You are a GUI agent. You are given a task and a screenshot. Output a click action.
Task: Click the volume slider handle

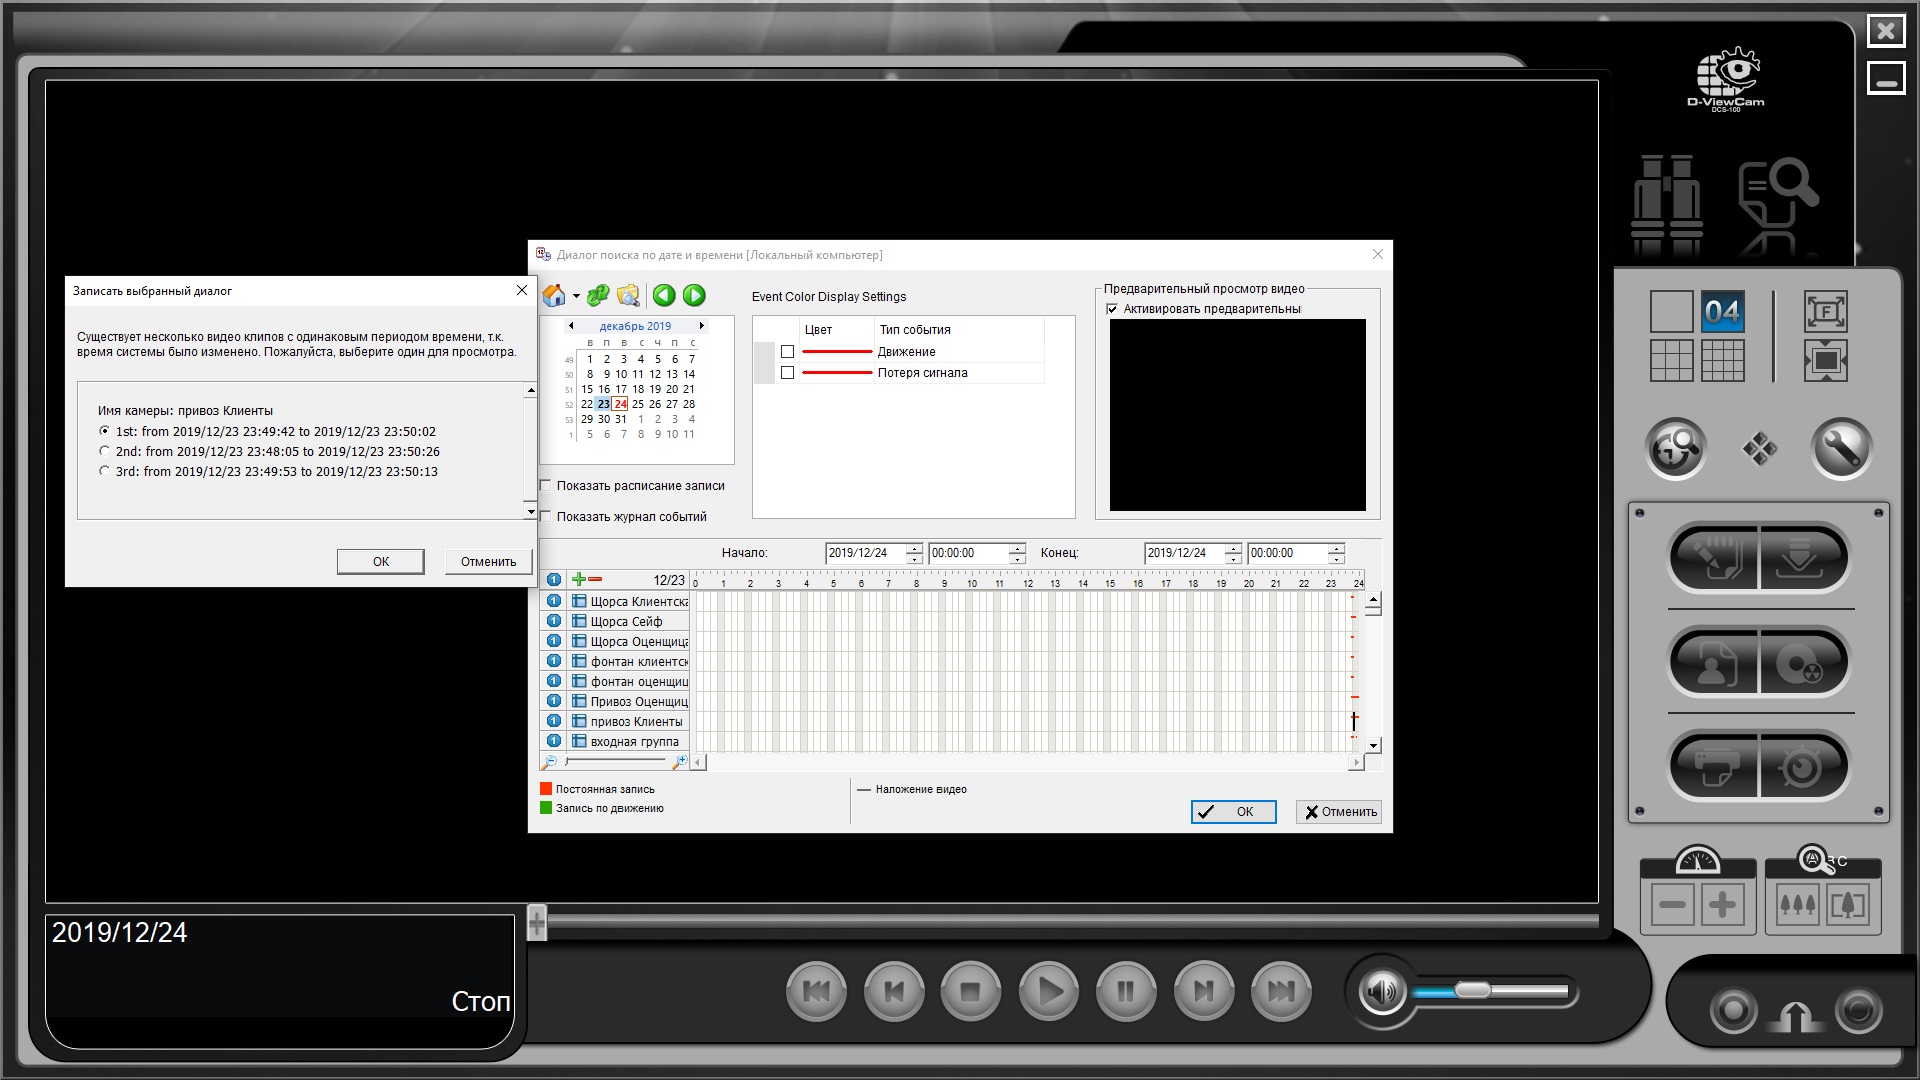[x=1472, y=990]
